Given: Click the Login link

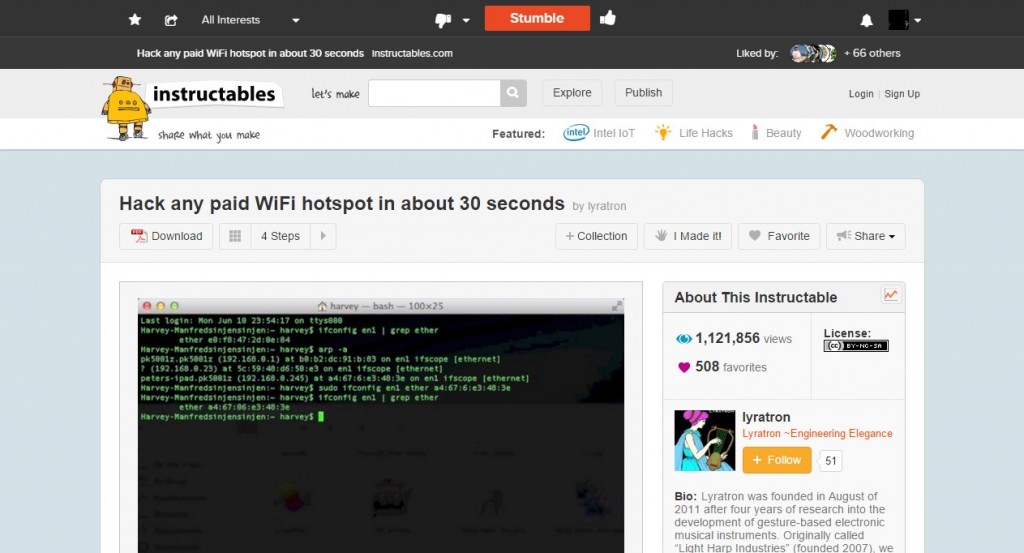Looking at the screenshot, I should point(861,93).
